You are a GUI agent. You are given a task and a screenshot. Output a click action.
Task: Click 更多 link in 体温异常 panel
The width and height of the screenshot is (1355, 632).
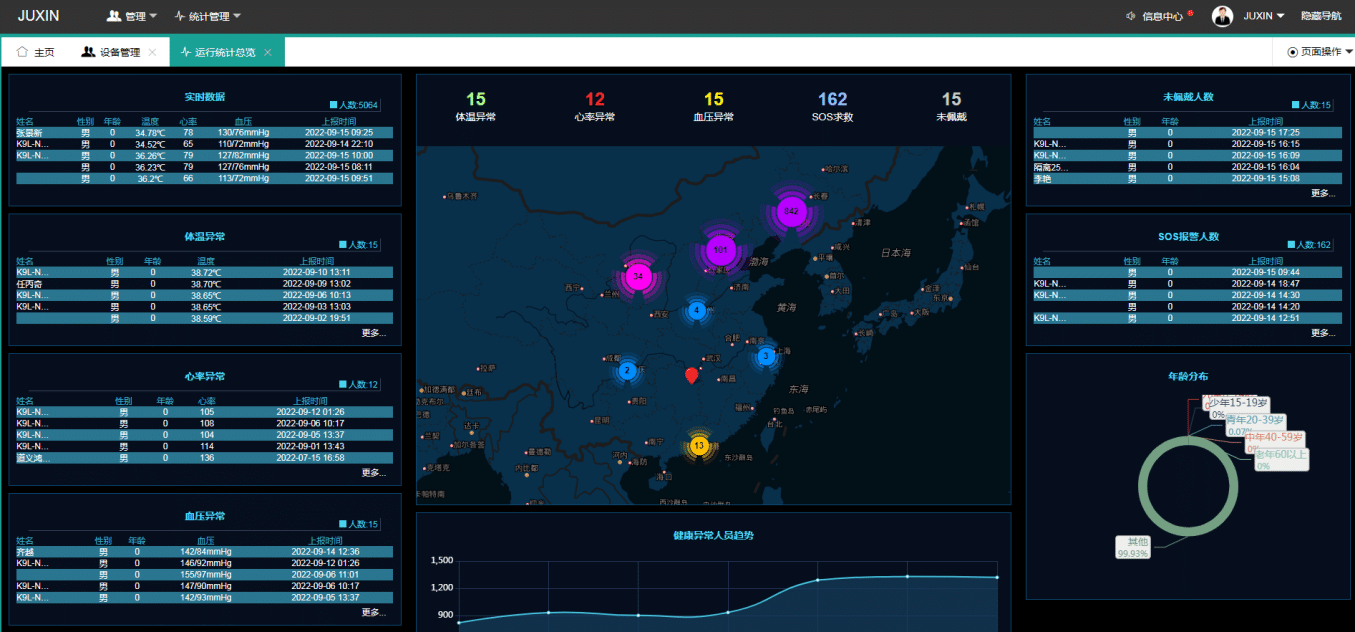[373, 333]
